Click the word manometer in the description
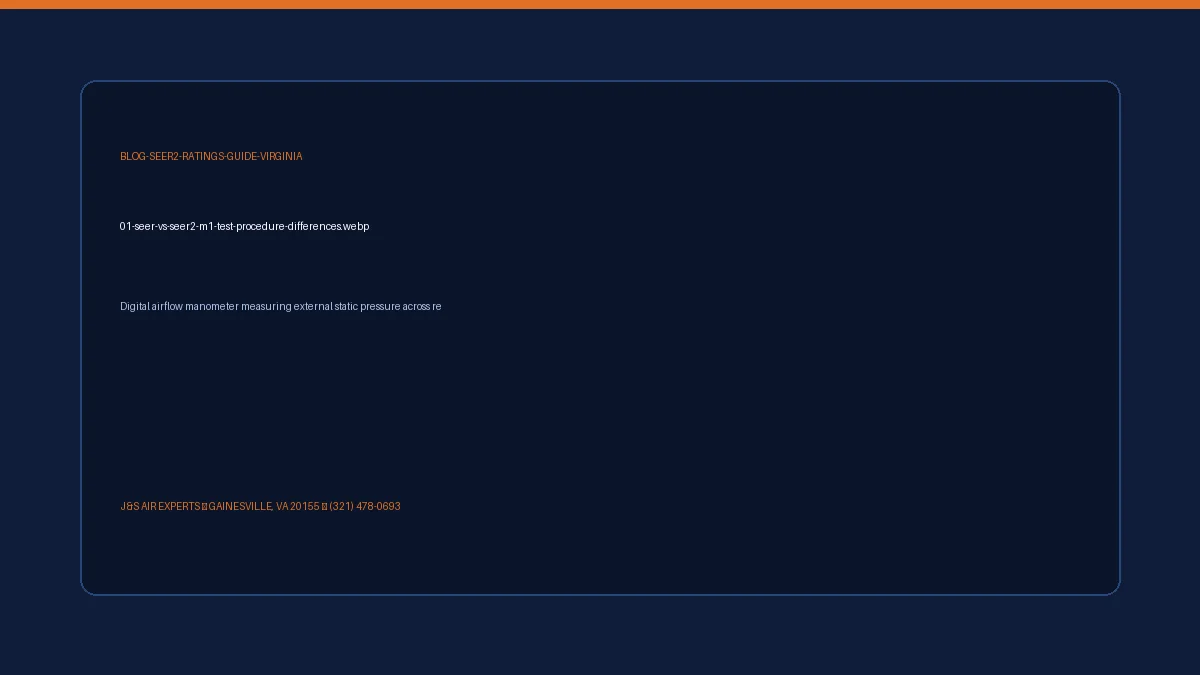This screenshot has width=1200, height=675. (211, 306)
